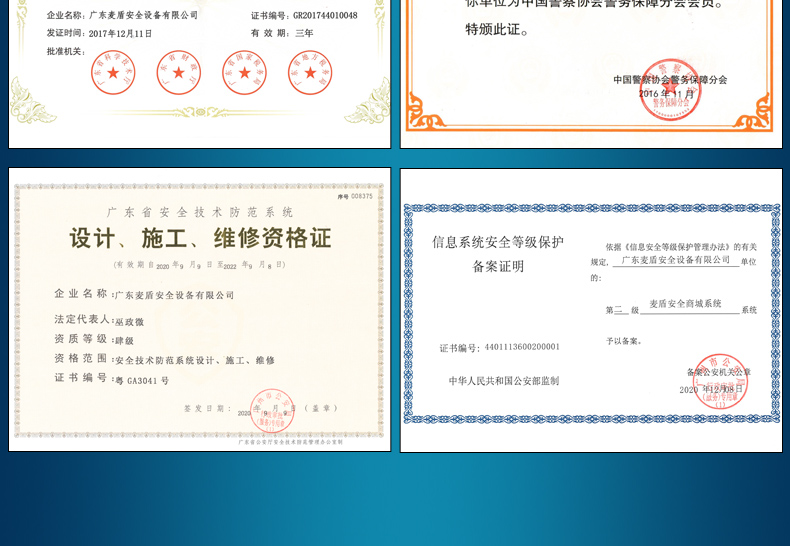The width and height of the screenshot is (790, 546).
Task: Click the 广东省财政厅 red seal
Action: coord(179,73)
